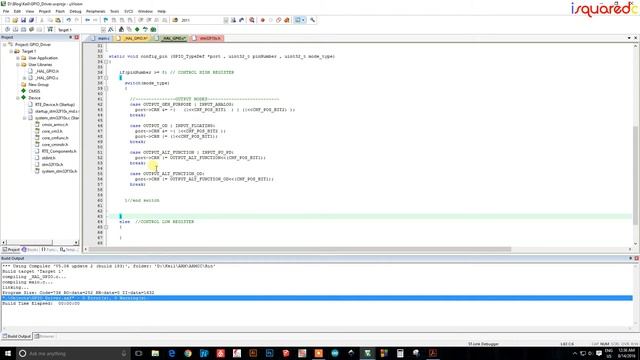Open Select Software Packs
The height and width of the screenshot is (360, 640).
[145, 29]
